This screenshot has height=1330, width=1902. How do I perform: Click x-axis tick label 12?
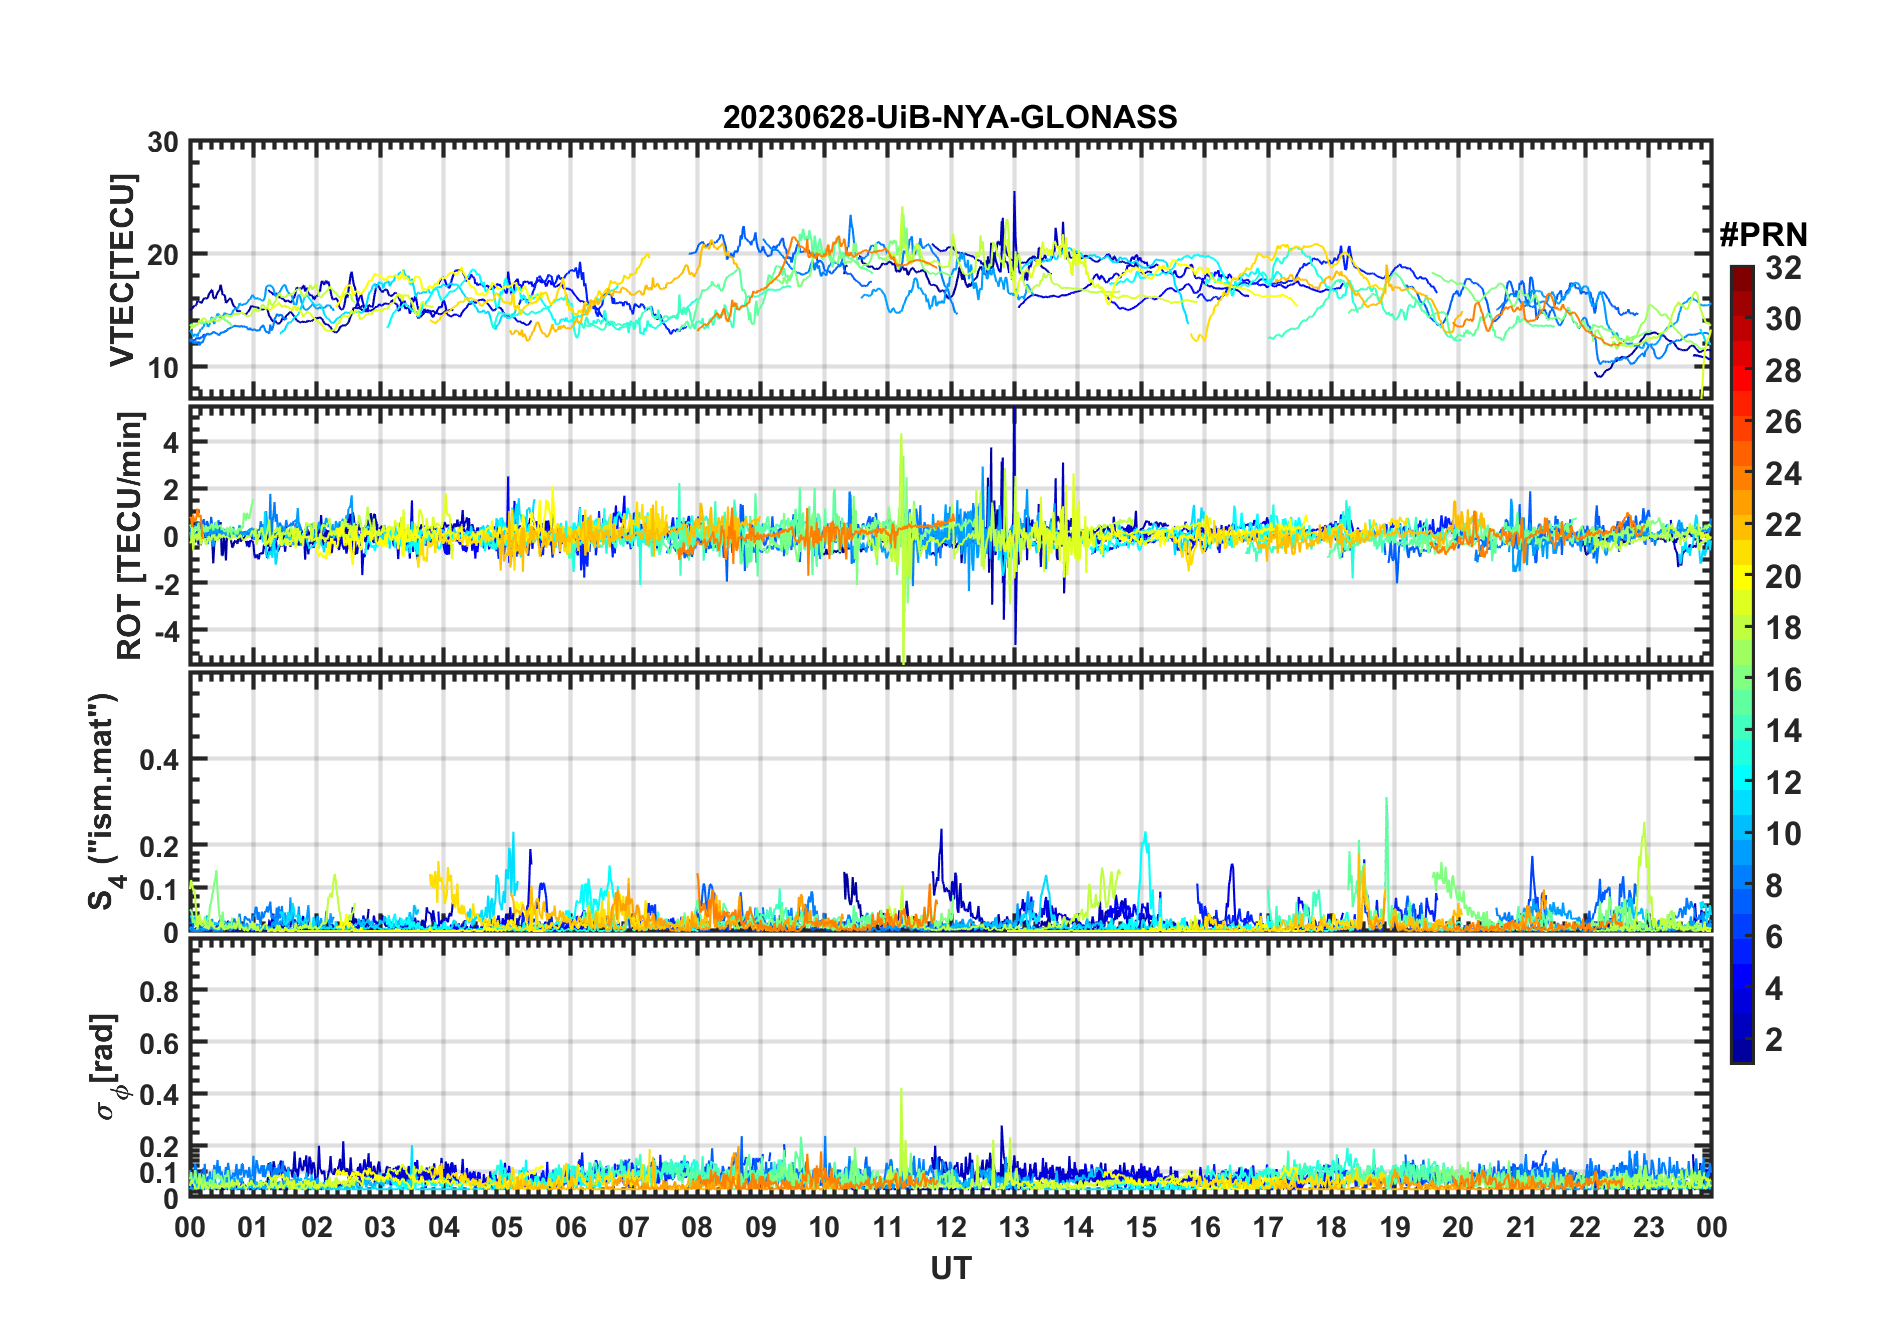pos(950,1228)
